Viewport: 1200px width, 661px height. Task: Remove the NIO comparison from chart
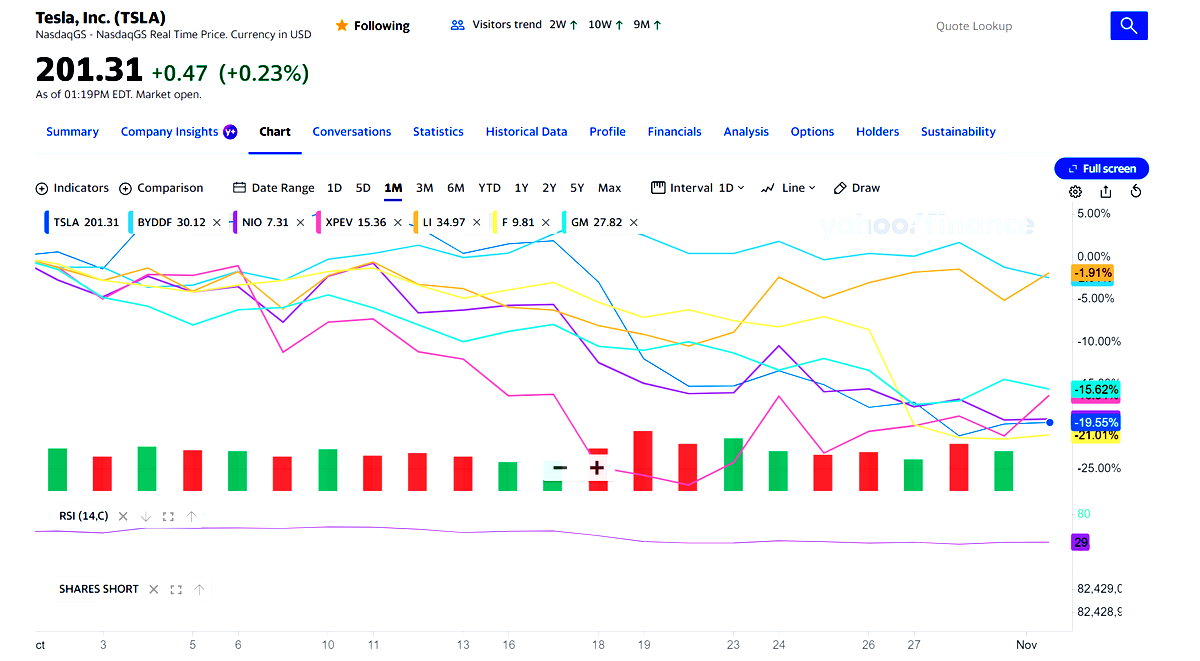300,222
